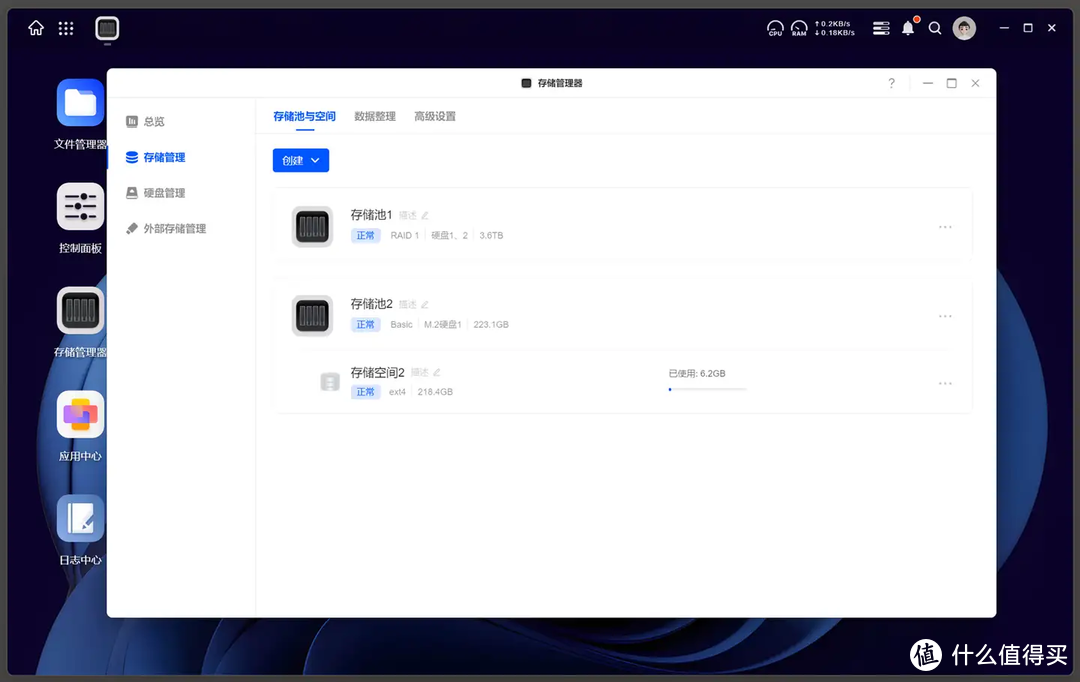Open 应用中心 app center on the desktop
The width and height of the screenshot is (1080, 682).
click(x=79, y=414)
